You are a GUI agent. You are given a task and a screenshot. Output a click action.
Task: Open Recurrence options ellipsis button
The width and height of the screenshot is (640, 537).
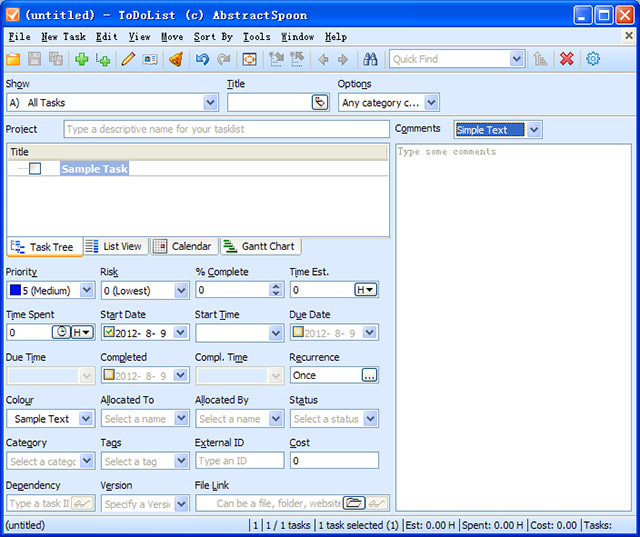tap(369, 375)
